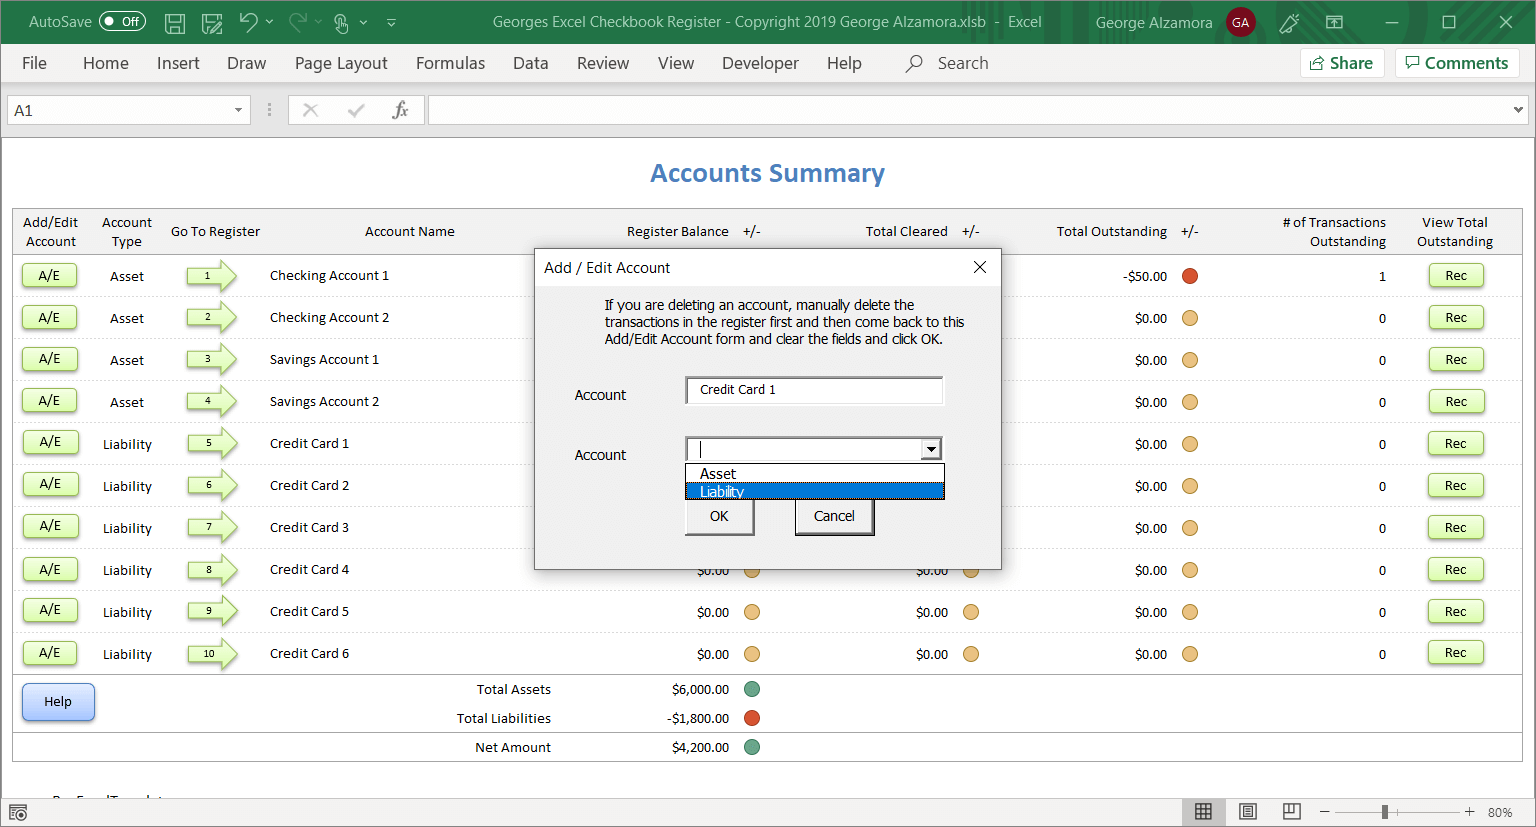Click the green arrow for register 5
Viewport: 1536px width, 827px height.
211,443
